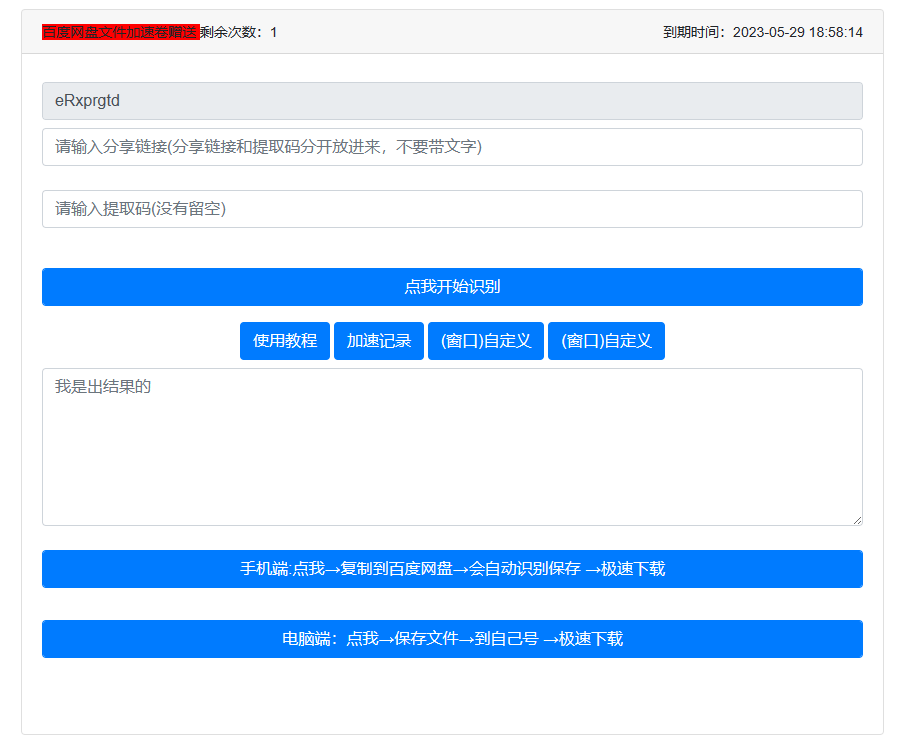
Task: Select the share link input field
Action: (451, 147)
